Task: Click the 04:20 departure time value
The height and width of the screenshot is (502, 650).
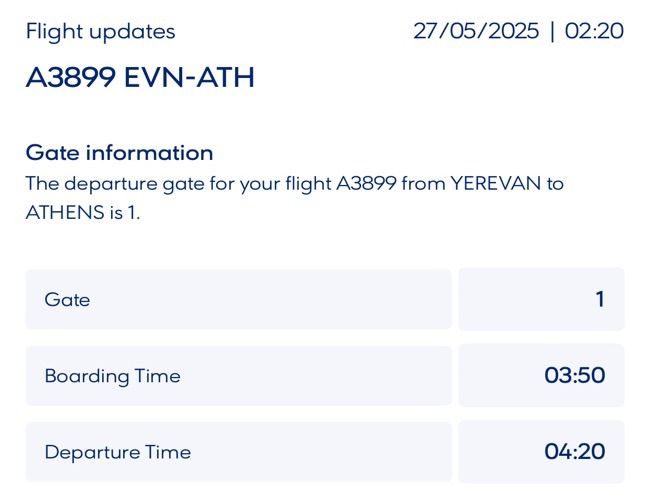Action: coord(574,452)
